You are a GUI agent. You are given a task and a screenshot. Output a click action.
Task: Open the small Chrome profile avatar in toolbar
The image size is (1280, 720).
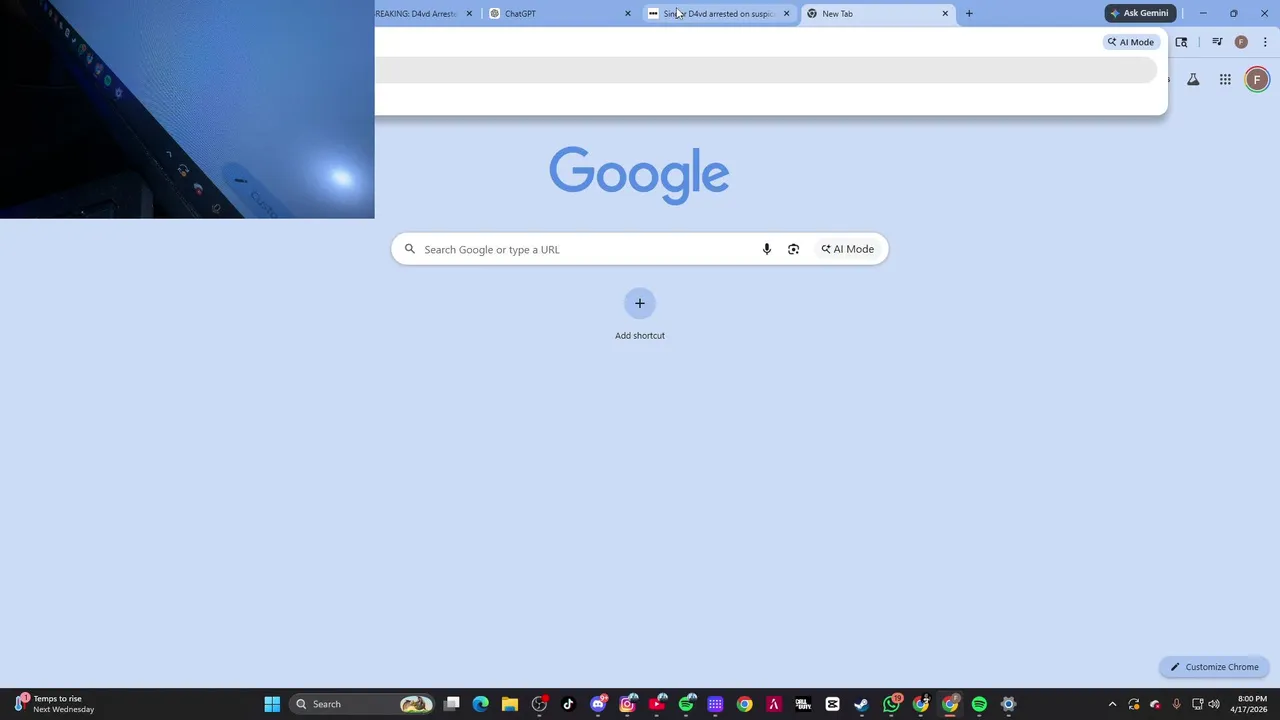point(1241,42)
